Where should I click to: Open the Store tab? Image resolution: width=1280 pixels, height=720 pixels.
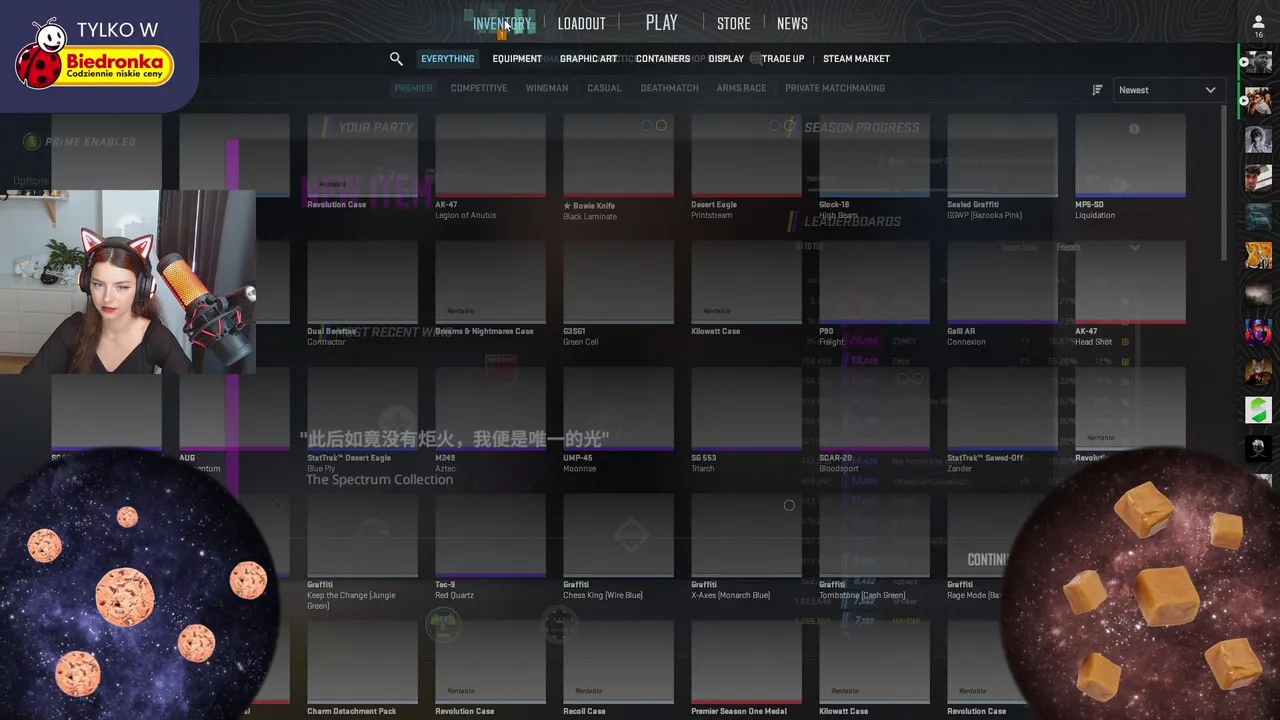(733, 24)
